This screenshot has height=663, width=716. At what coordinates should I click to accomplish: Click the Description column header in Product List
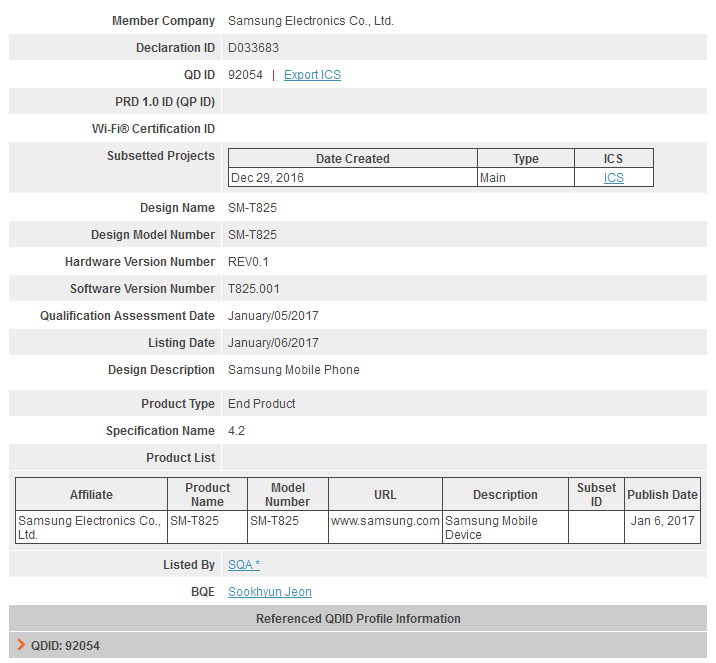click(x=505, y=495)
